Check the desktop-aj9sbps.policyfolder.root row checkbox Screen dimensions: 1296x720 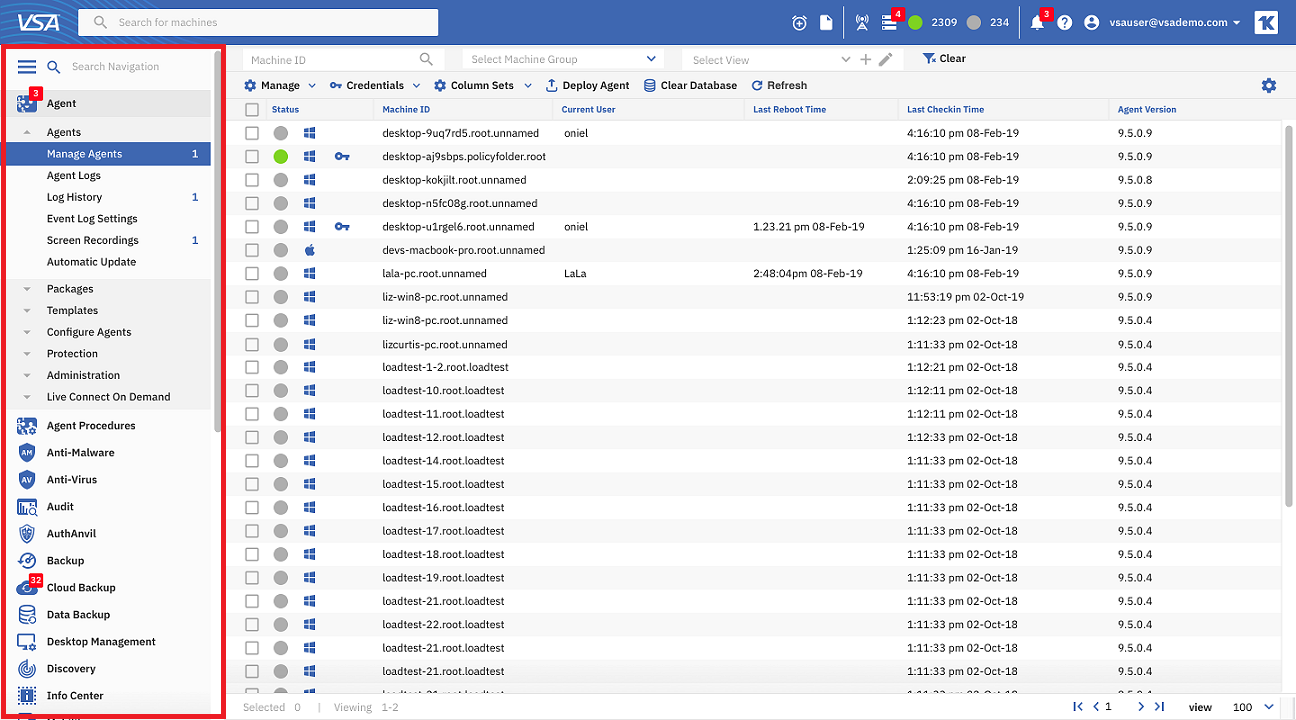pyautogui.click(x=252, y=157)
